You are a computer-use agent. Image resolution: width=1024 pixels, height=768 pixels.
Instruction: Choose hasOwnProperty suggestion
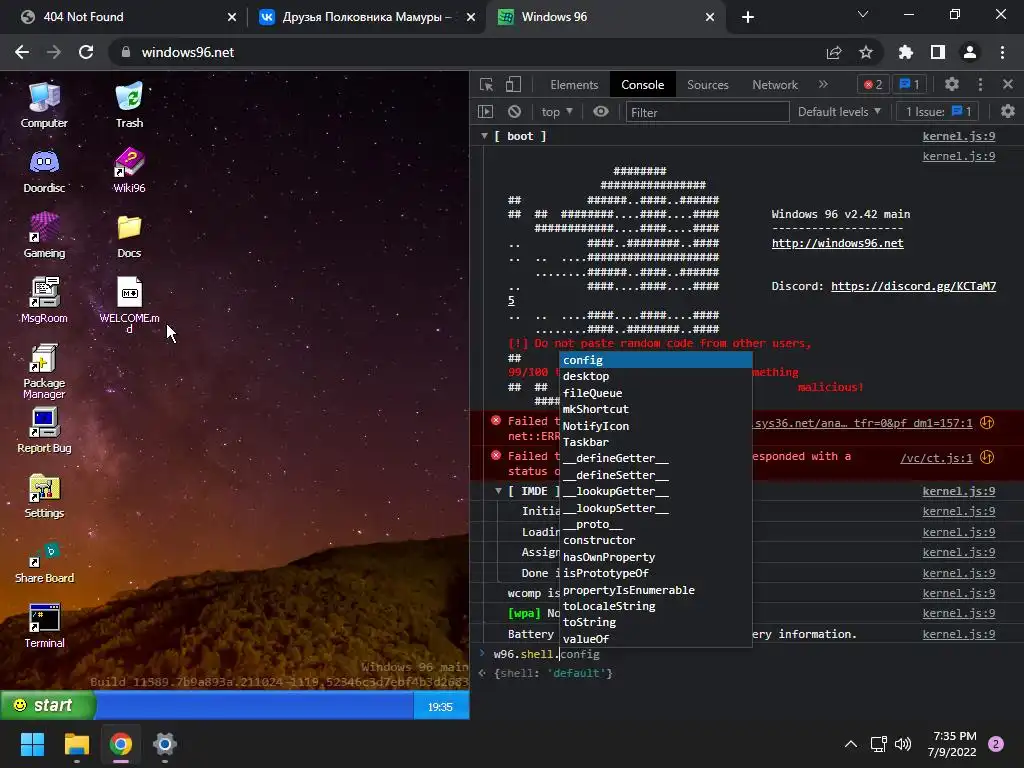point(656,557)
